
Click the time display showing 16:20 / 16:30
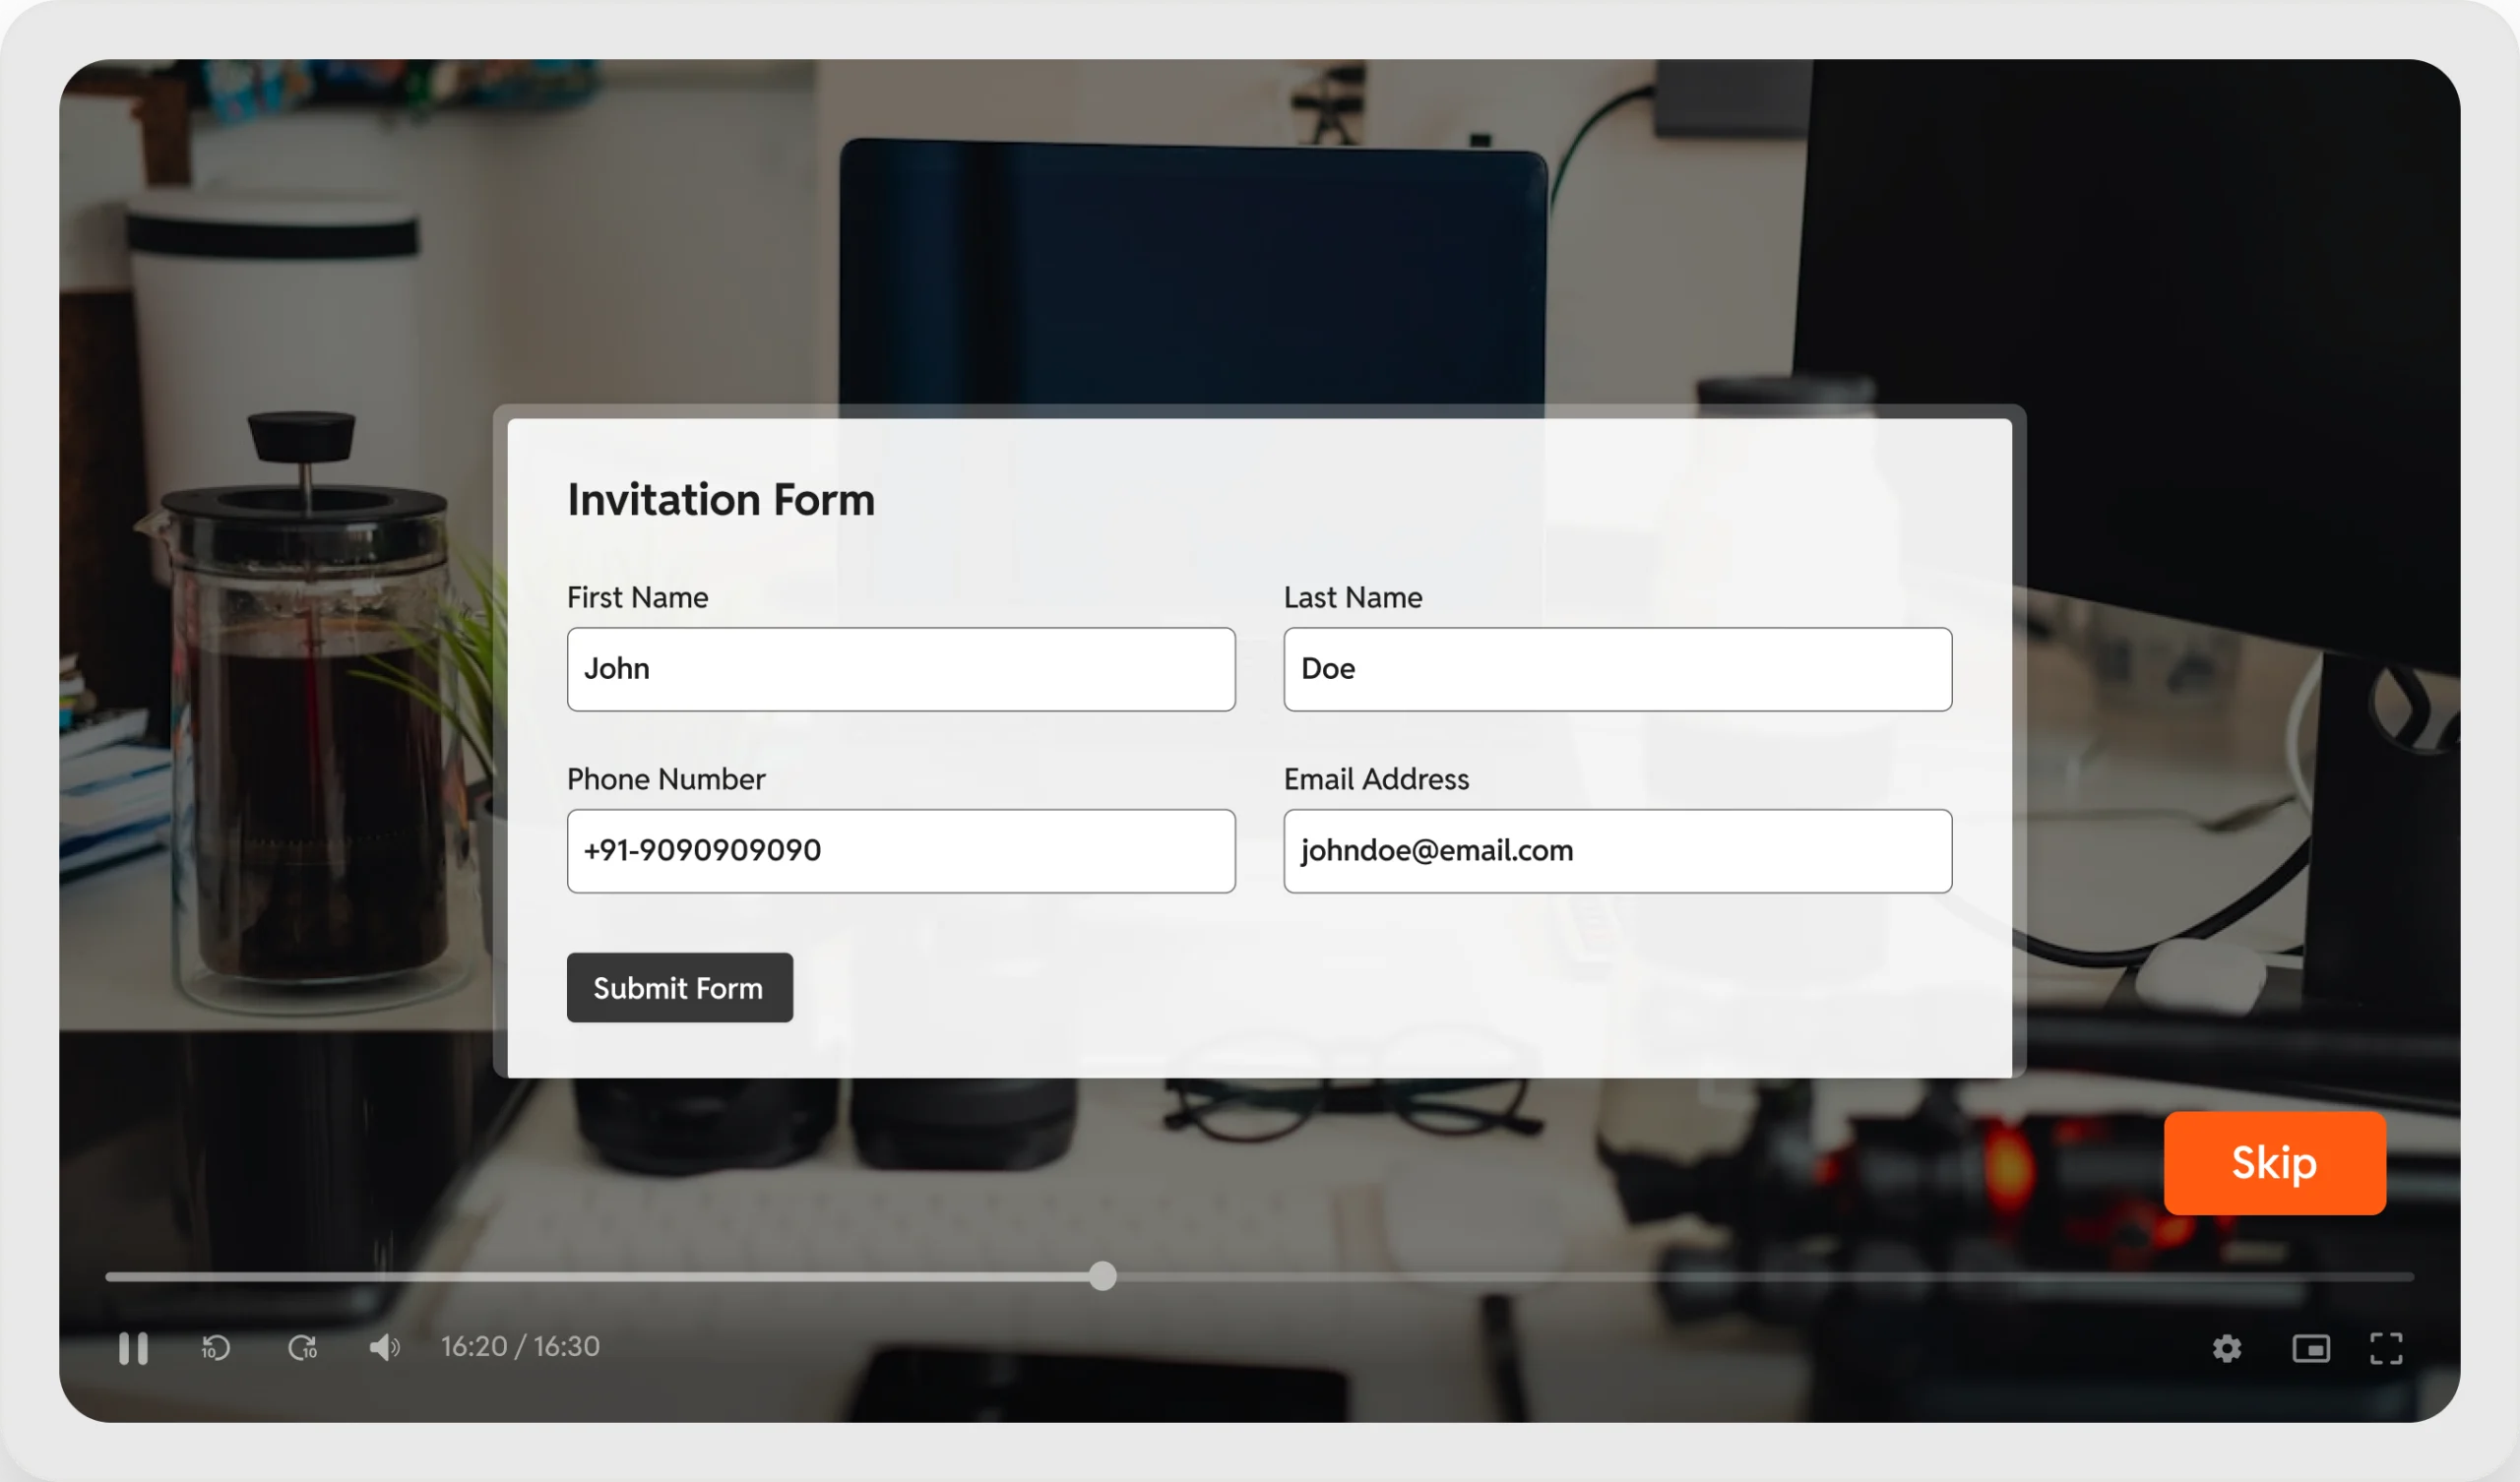click(x=519, y=1346)
